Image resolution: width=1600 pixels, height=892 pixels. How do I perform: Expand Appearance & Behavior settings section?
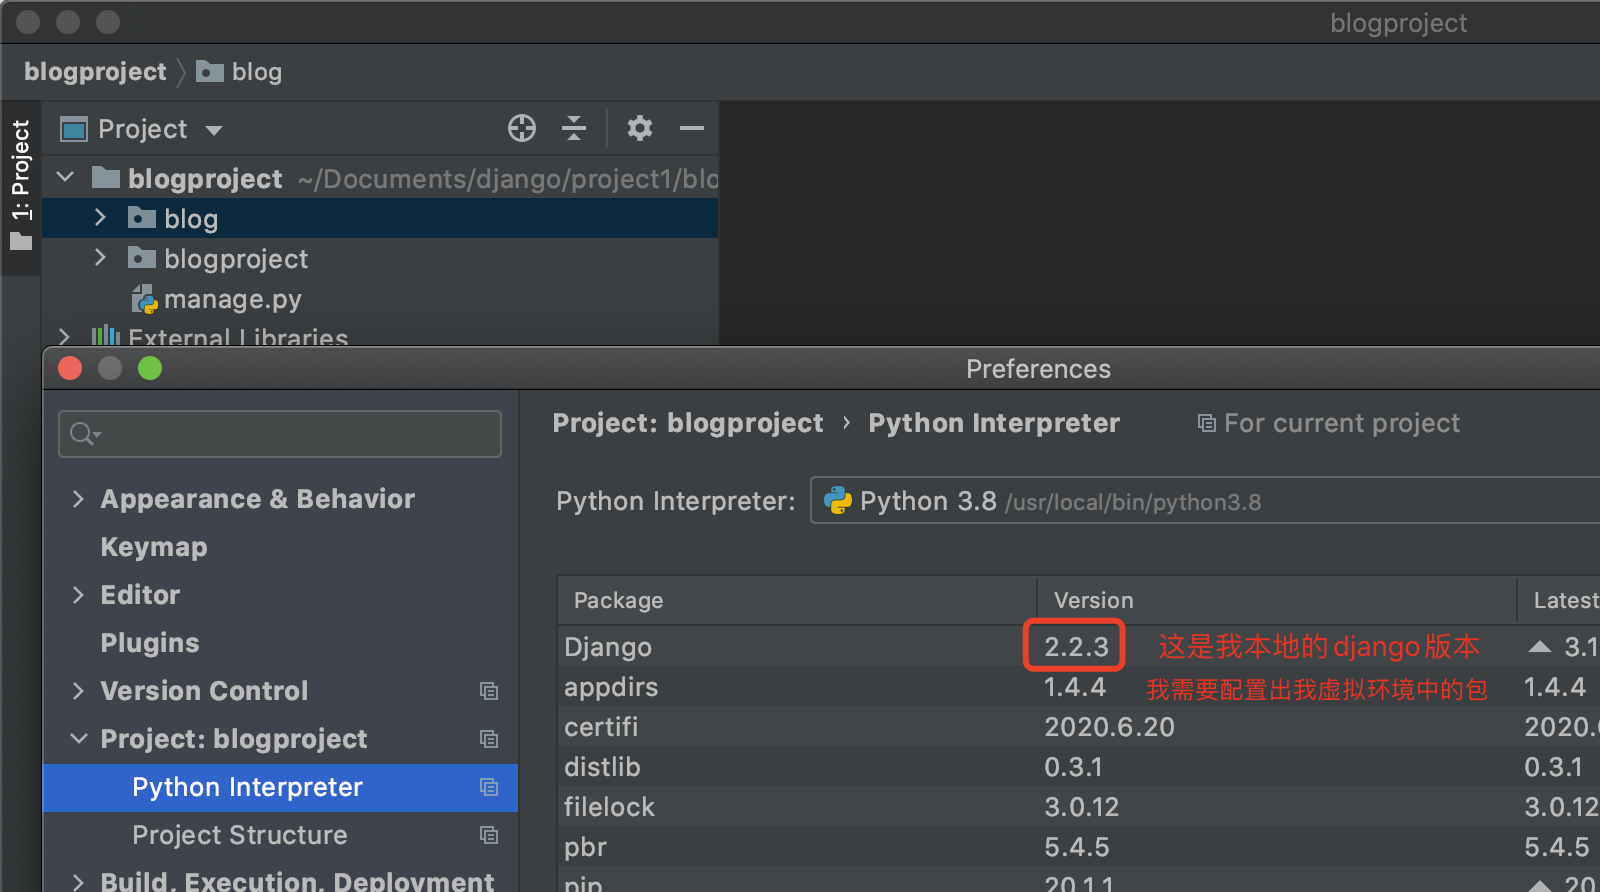79,499
